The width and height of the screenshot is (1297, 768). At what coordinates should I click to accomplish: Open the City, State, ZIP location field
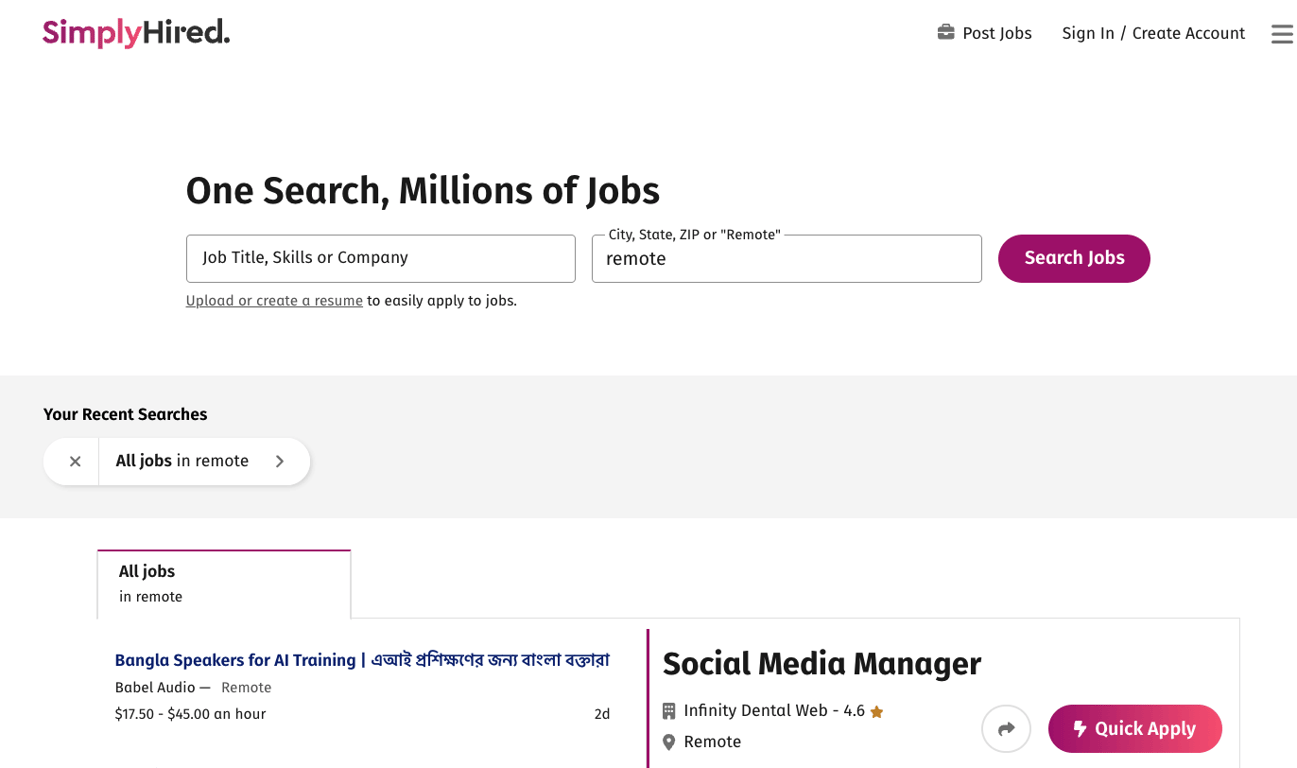(786, 258)
